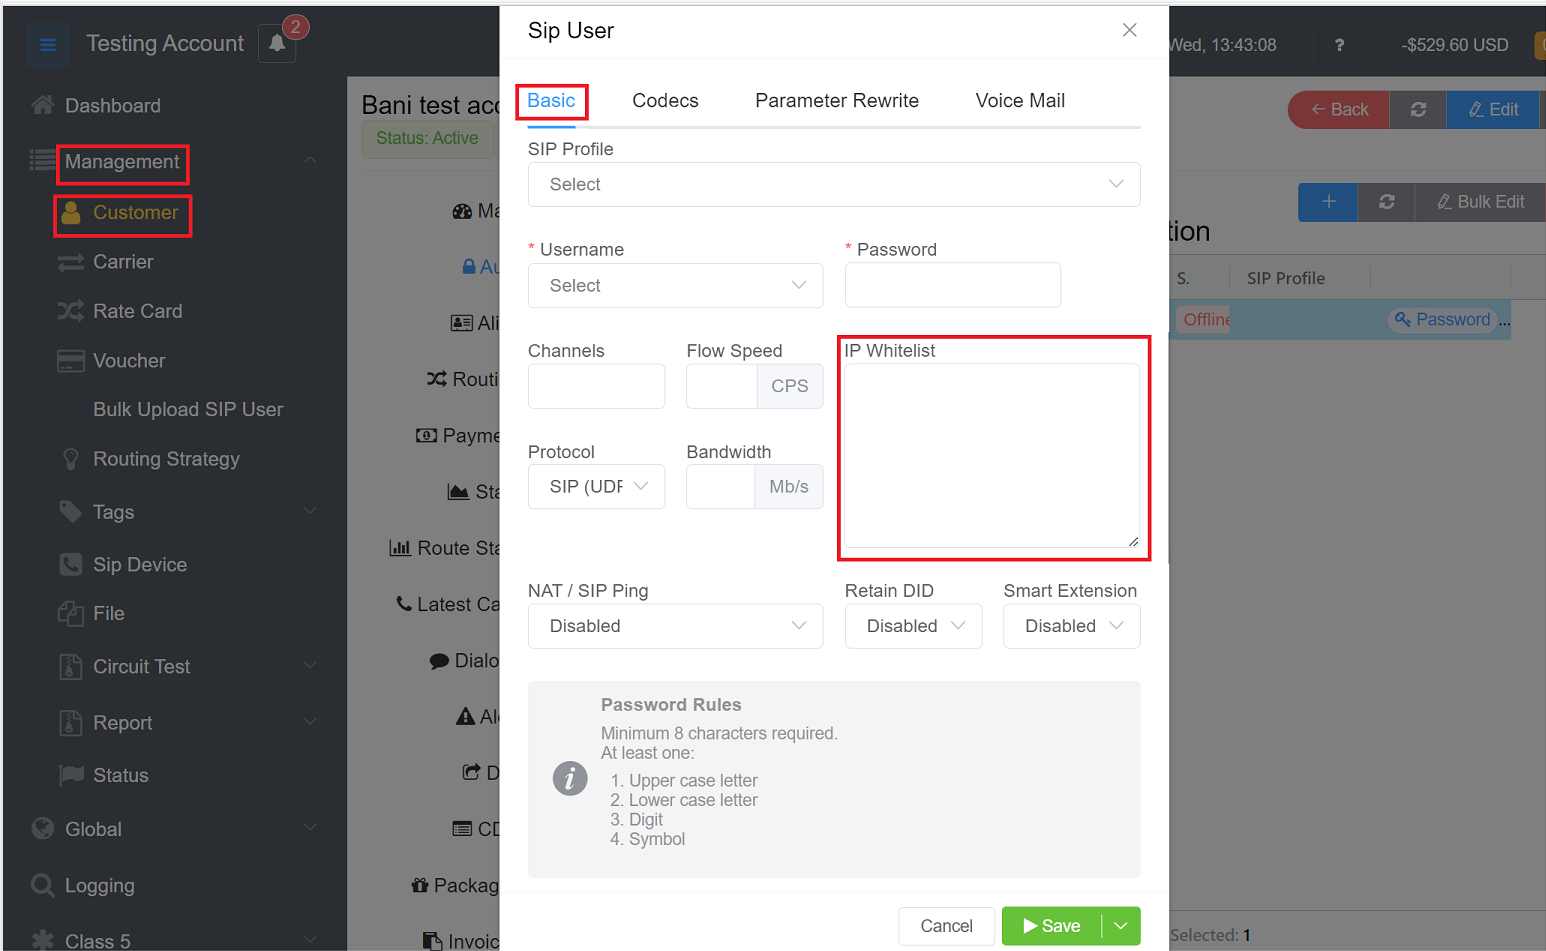Open the Retain DID dropdown
This screenshot has width=1546, height=951.
coord(913,626)
